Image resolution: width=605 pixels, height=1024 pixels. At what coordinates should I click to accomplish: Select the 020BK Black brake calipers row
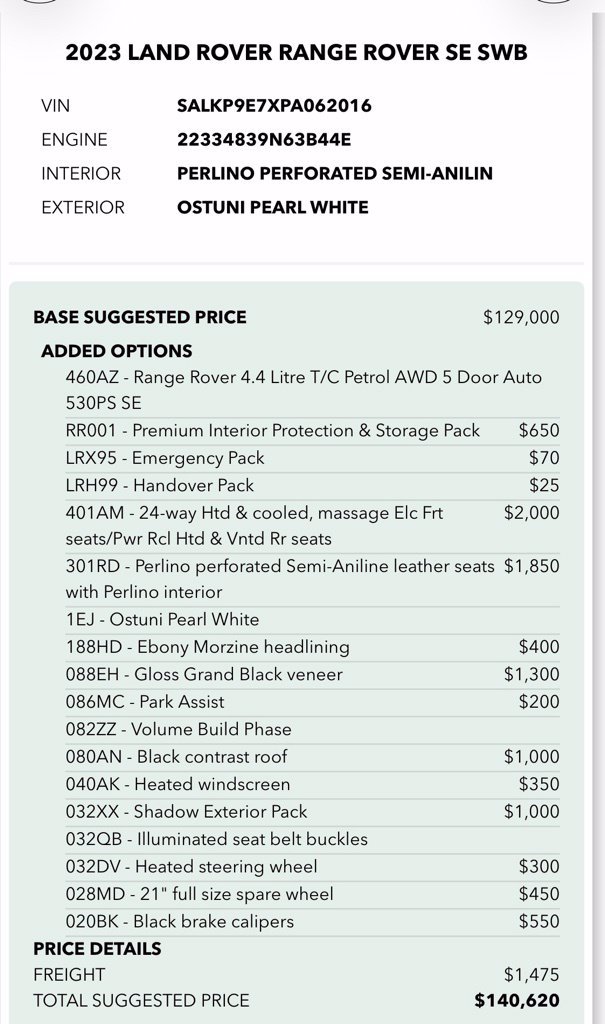coord(312,921)
